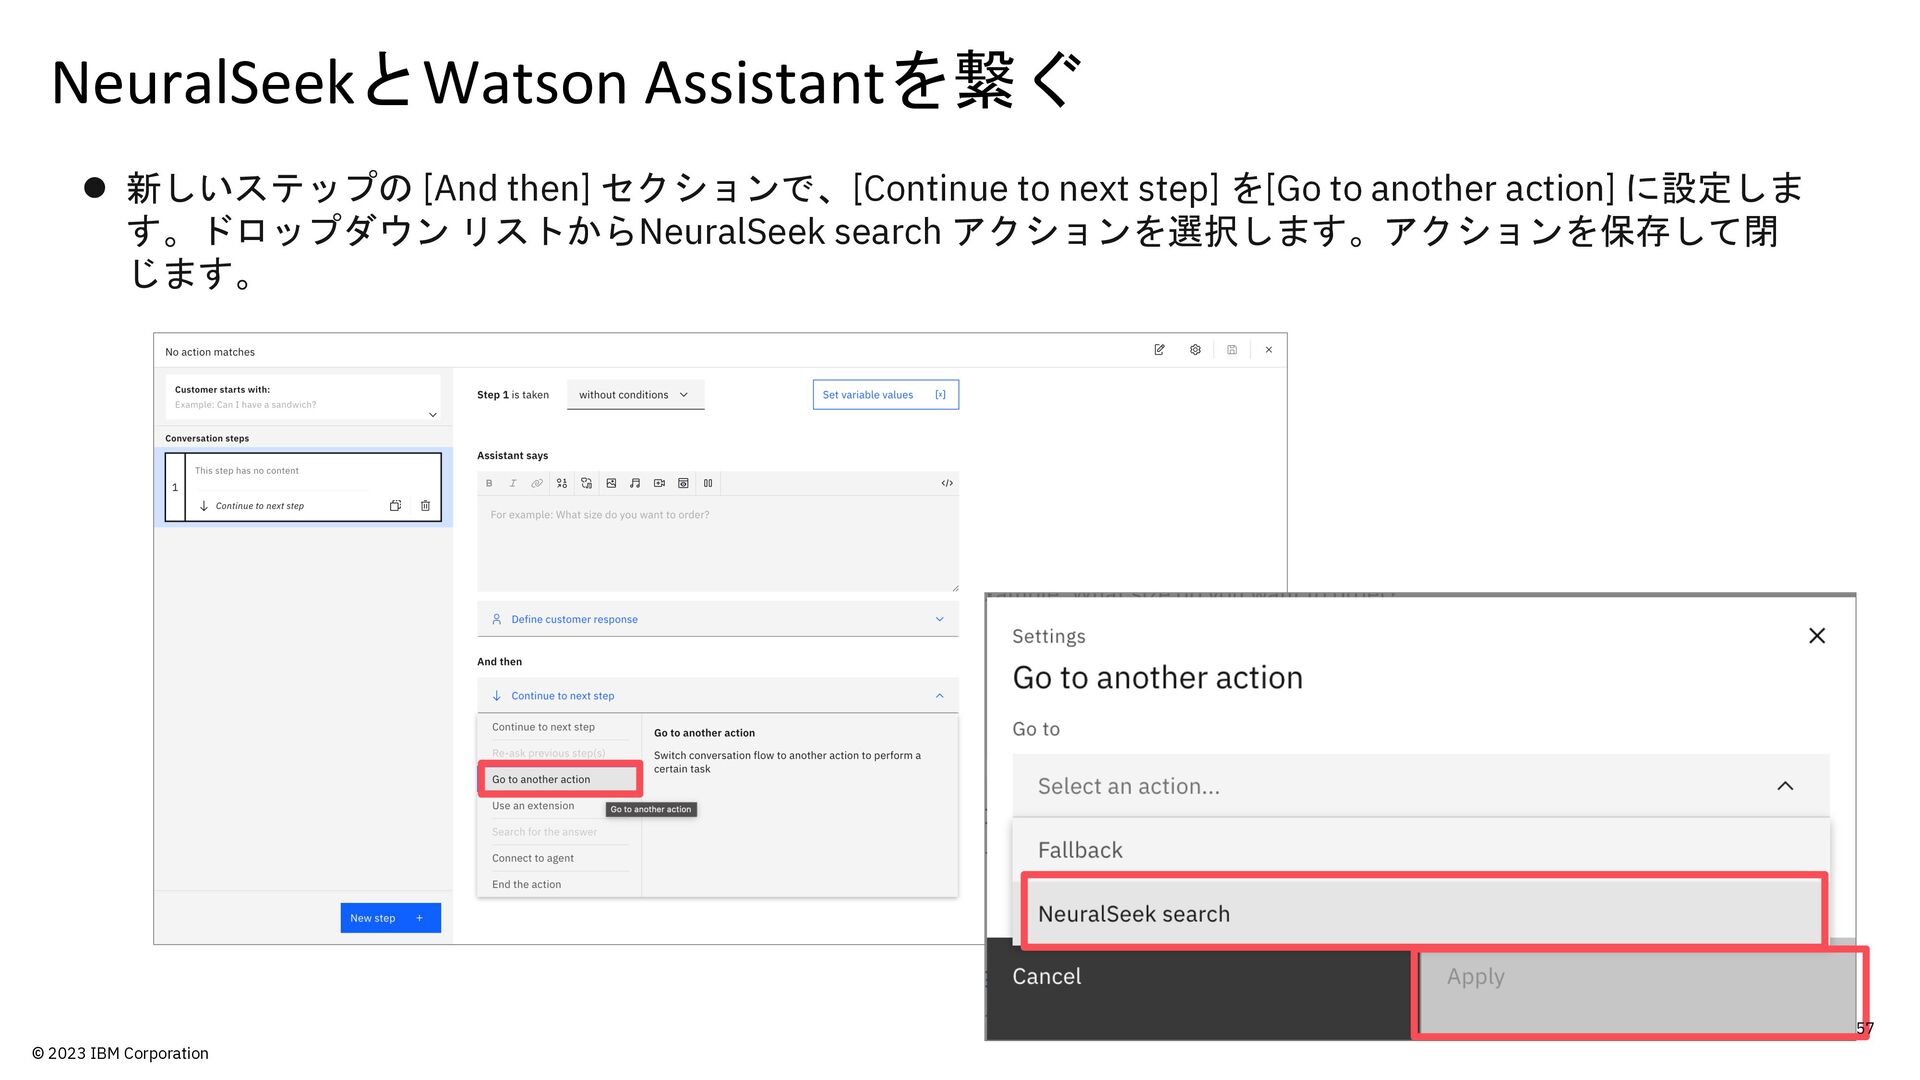Switch to code view with the </> icon

tap(947, 483)
